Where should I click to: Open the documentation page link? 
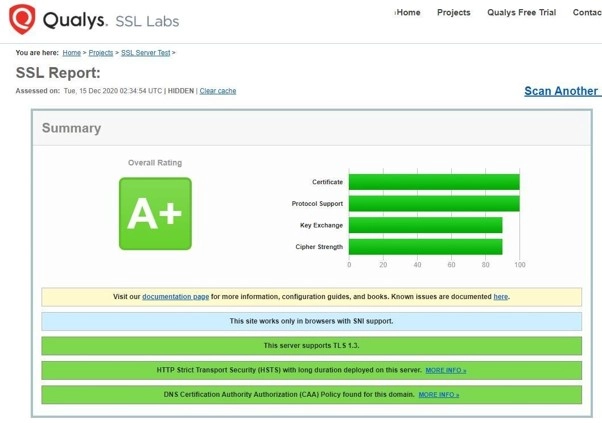pyautogui.click(x=175, y=297)
